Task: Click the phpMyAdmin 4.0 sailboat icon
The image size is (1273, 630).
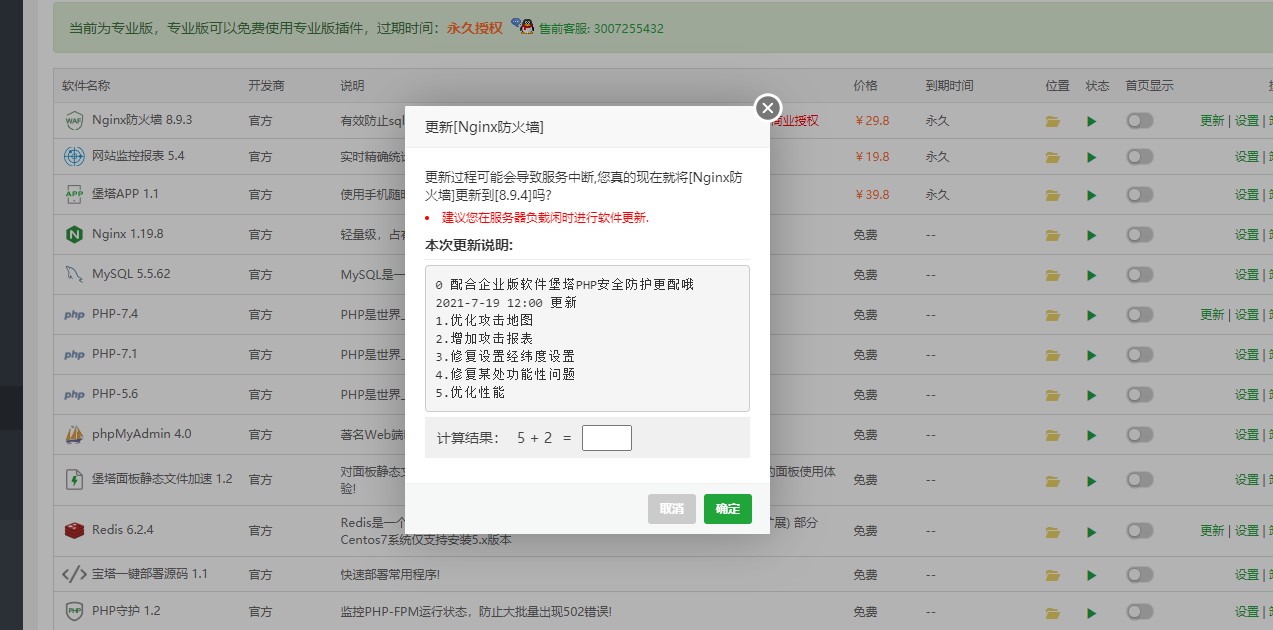Action: coord(74,434)
